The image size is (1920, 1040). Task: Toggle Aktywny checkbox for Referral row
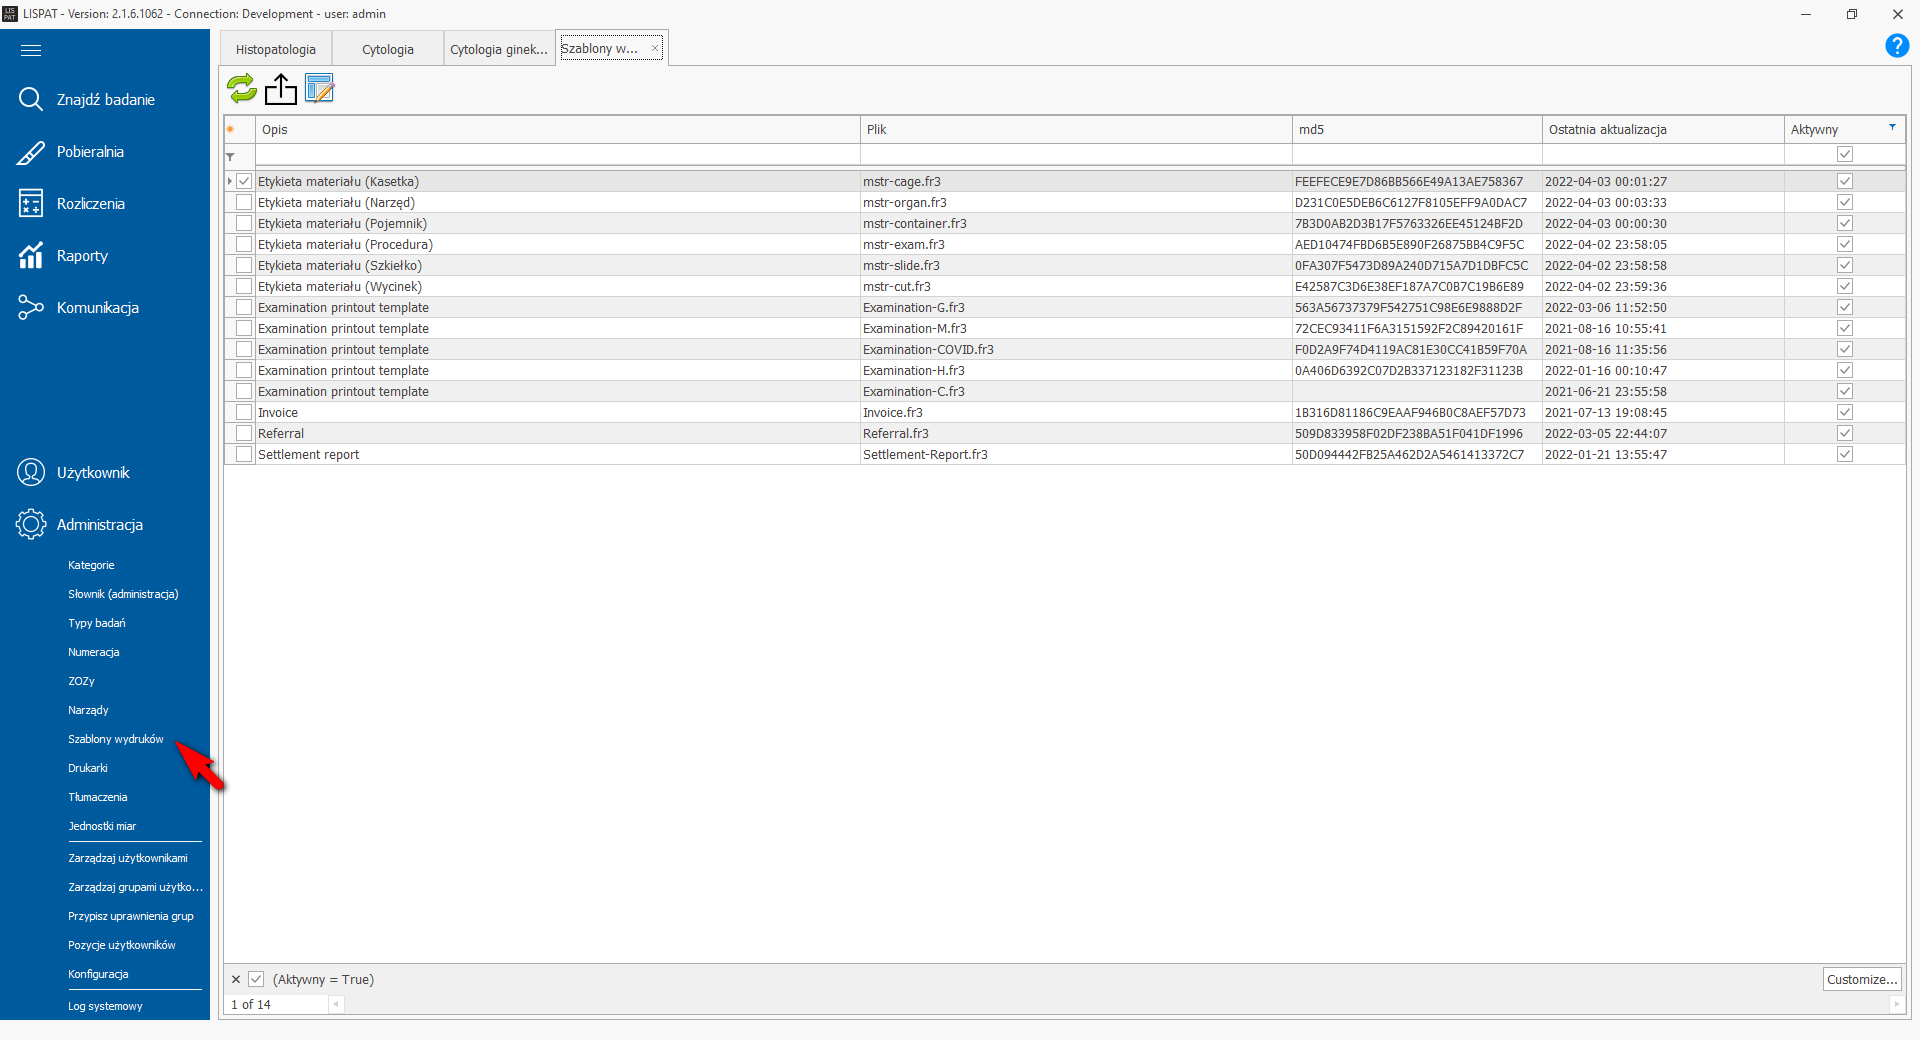tap(1844, 433)
